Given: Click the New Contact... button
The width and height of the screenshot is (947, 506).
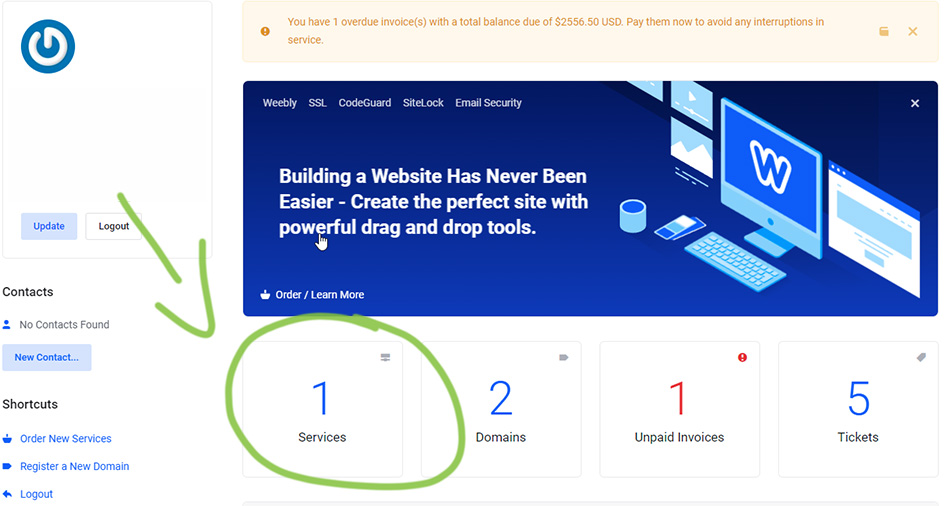Looking at the screenshot, I should tap(47, 357).
